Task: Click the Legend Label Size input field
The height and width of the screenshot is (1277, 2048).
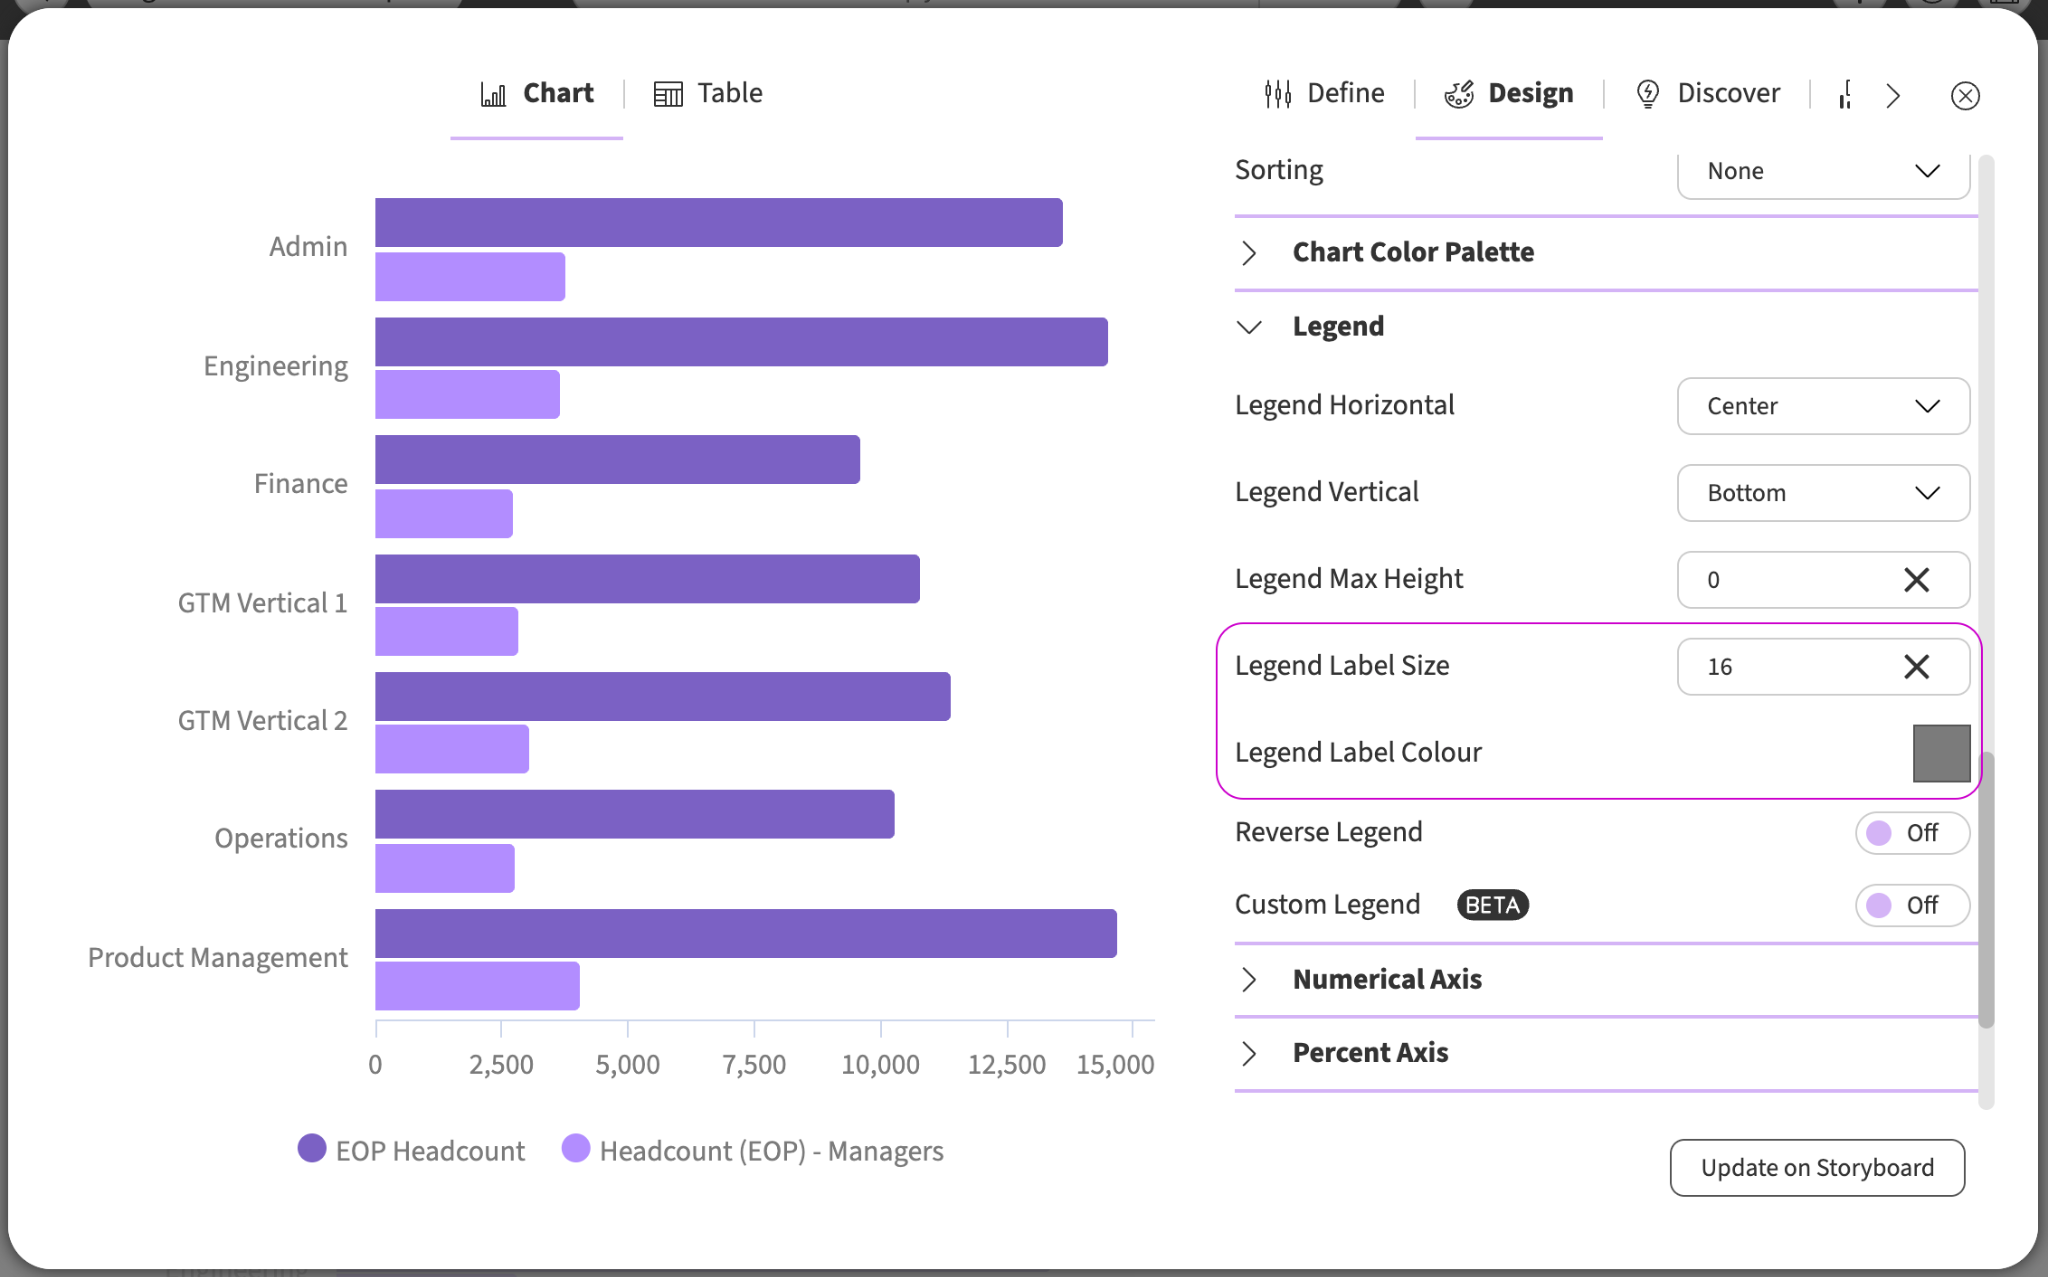Action: point(1790,667)
